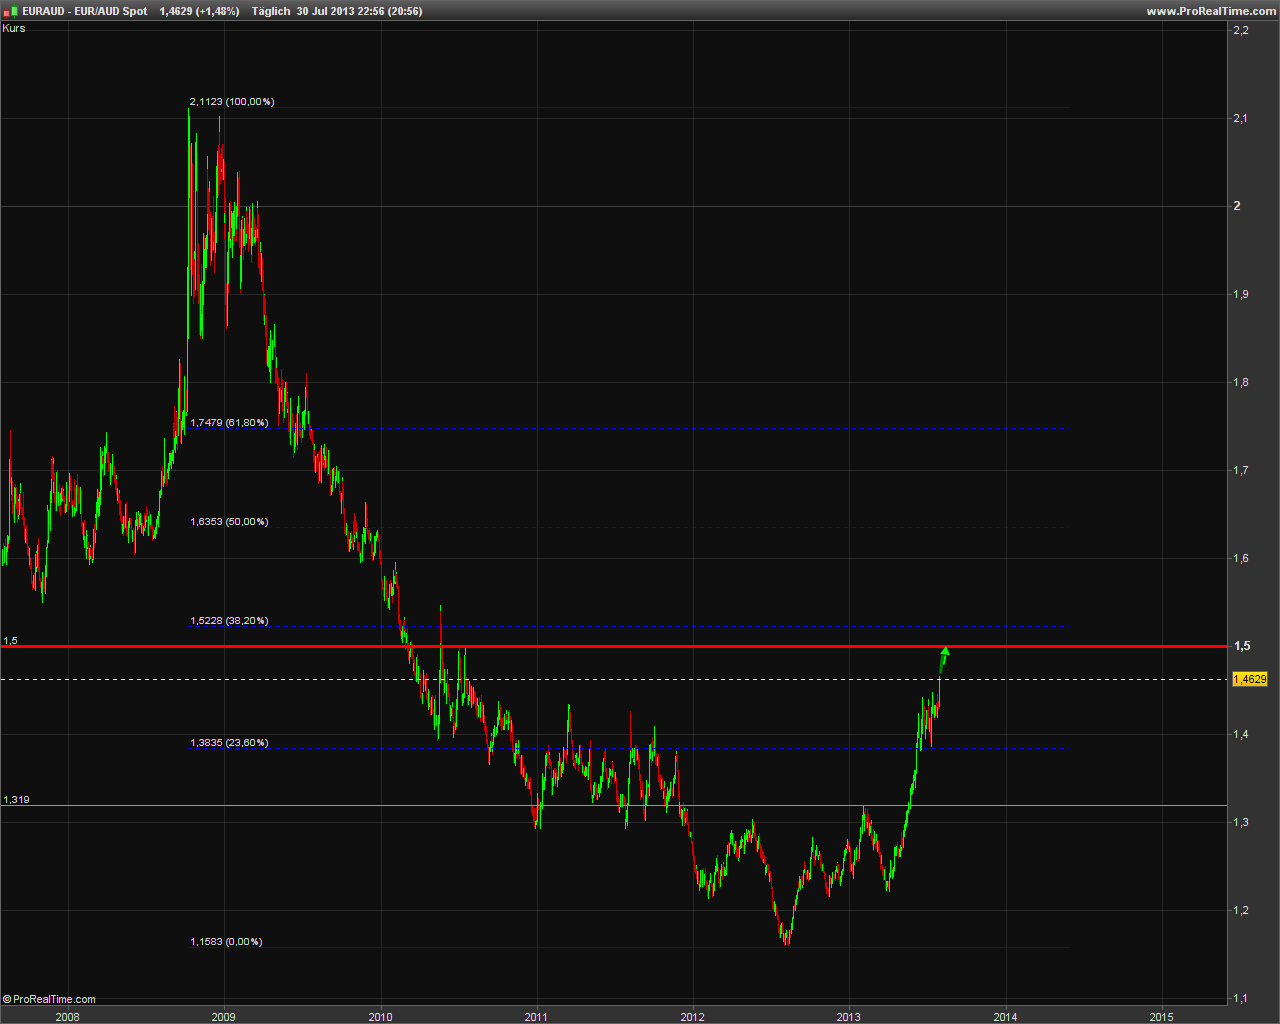Click the 2,2 price axis value
Viewport: 1280px width, 1024px height.
pos(1241,30)
